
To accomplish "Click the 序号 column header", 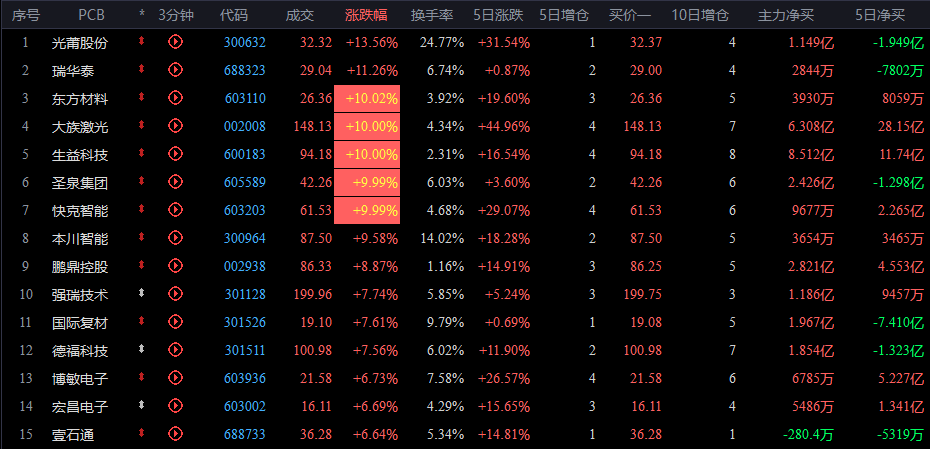I will pyautogui.click(x=26, y=15).
